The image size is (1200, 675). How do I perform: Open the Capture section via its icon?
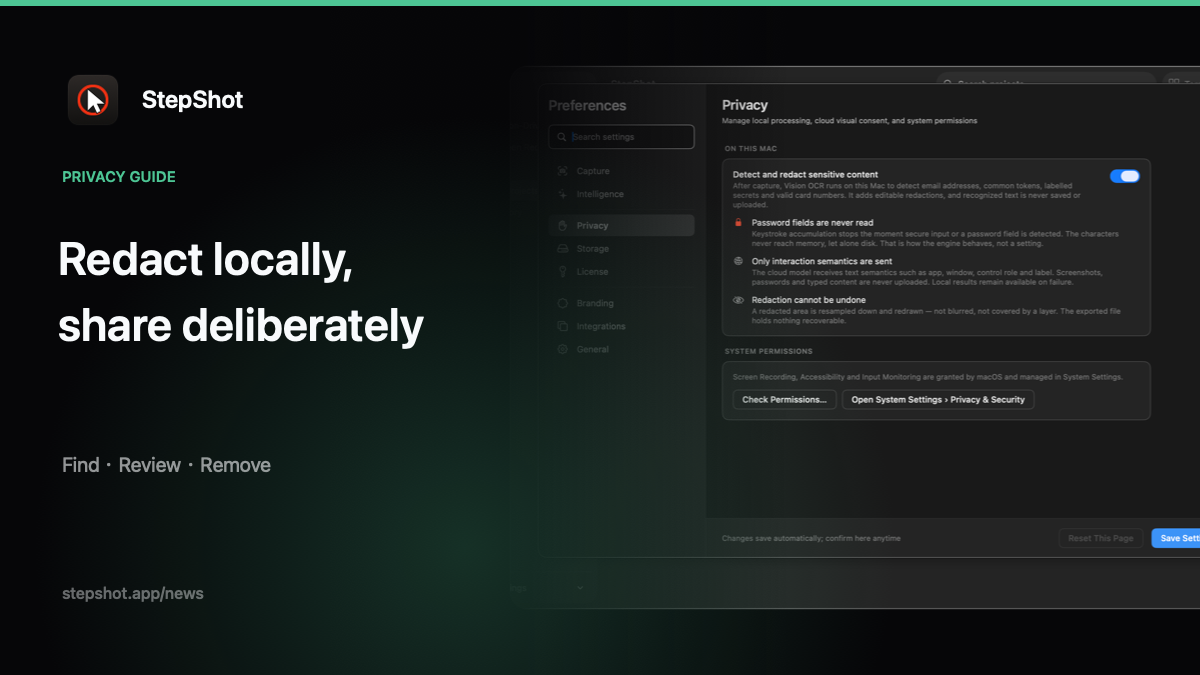coord(563,171)
